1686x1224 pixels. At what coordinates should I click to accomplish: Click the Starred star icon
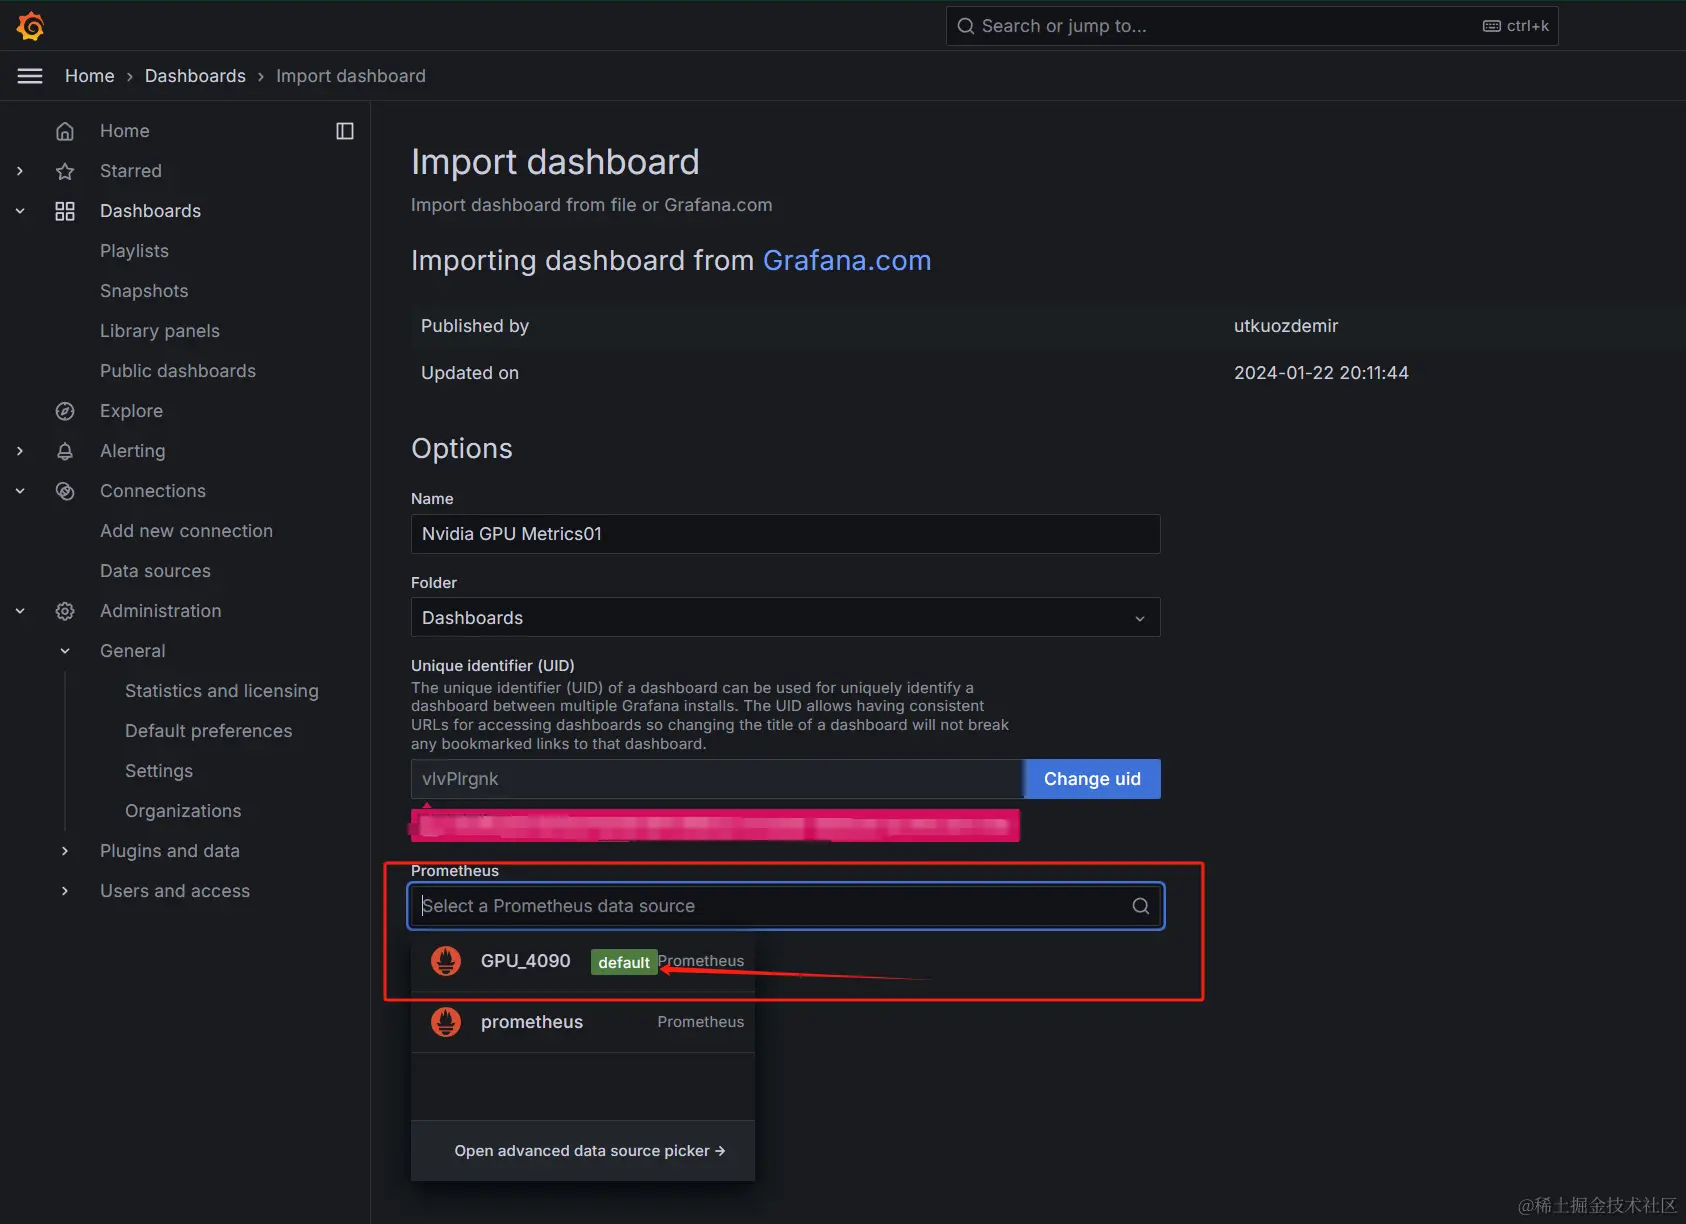(x=65, y=171)
